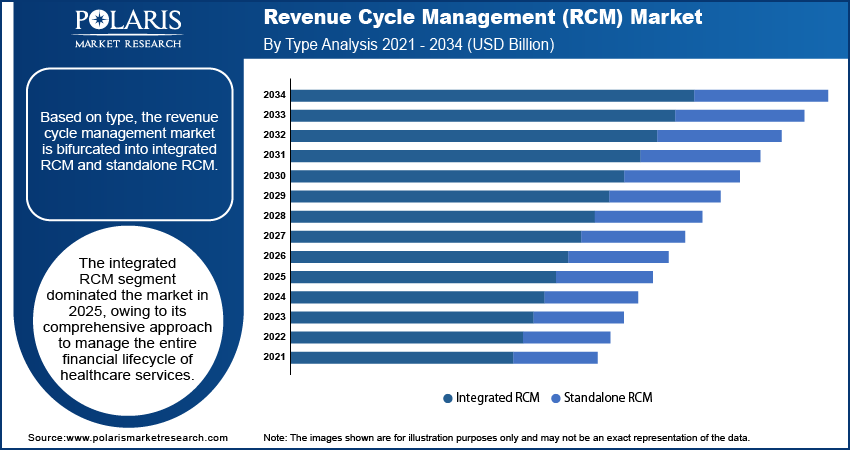Click the Standalone RCM legend dot
The width and height of the screenshot is (850, 451).
(556, 398)
